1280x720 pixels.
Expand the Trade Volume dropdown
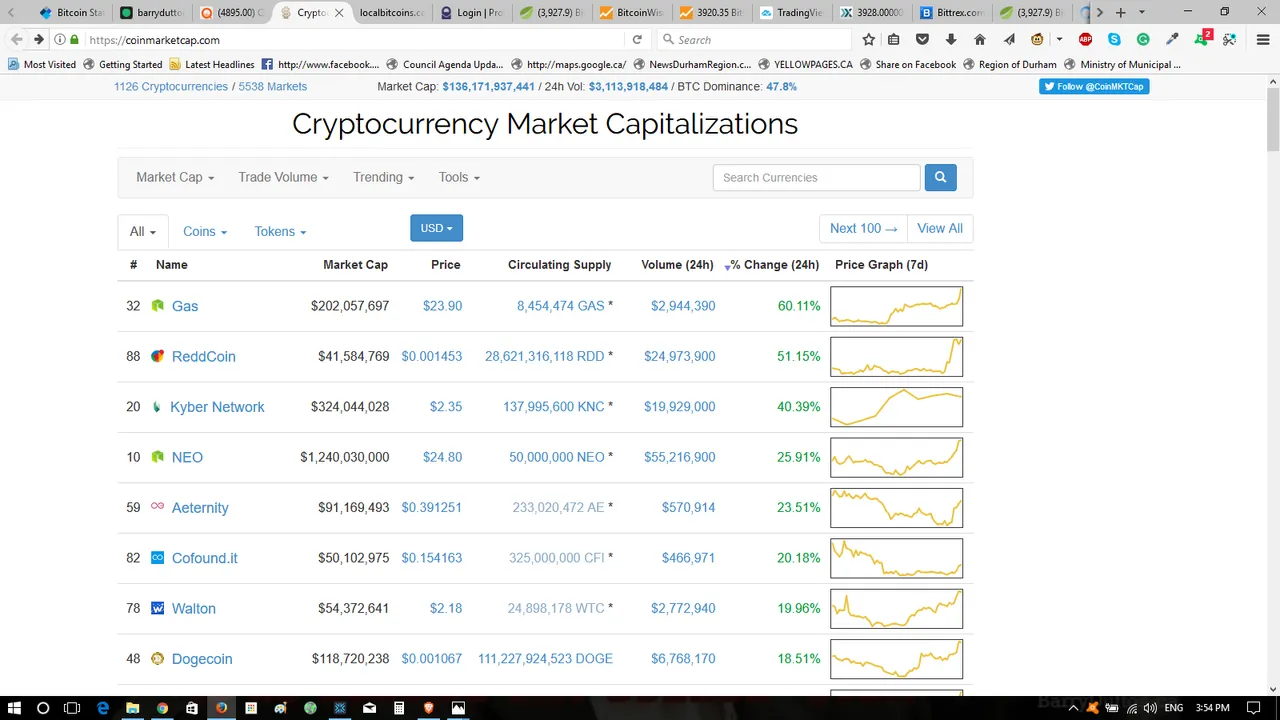283,177
